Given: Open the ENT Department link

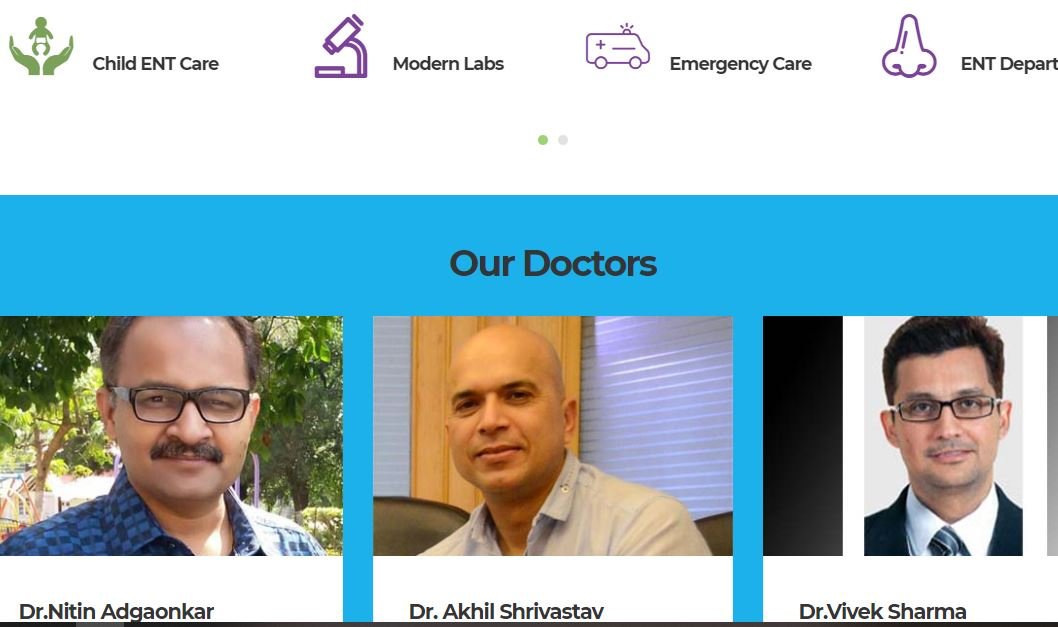Looking at the screenshot, I should [x=1009, y=64].
